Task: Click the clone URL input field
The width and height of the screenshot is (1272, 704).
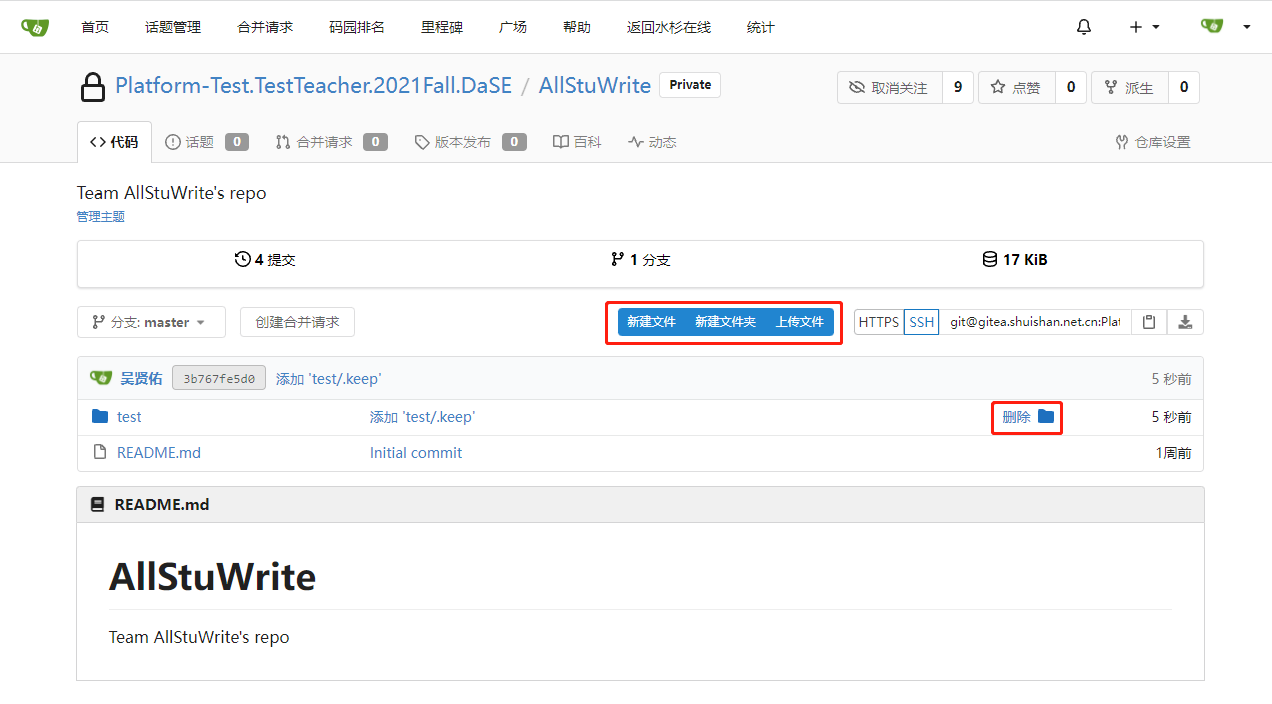Action: pos(1035,322)
